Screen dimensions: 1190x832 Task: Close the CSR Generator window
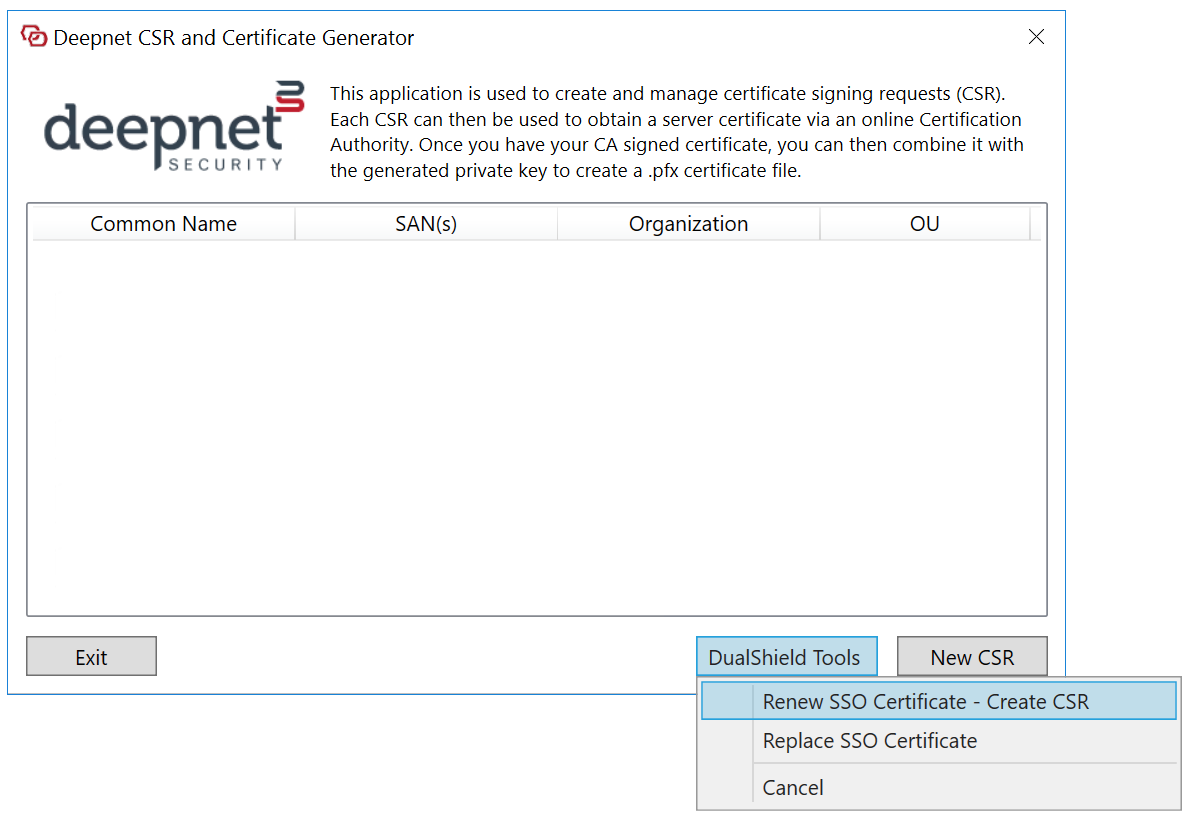click(1036, 37)
